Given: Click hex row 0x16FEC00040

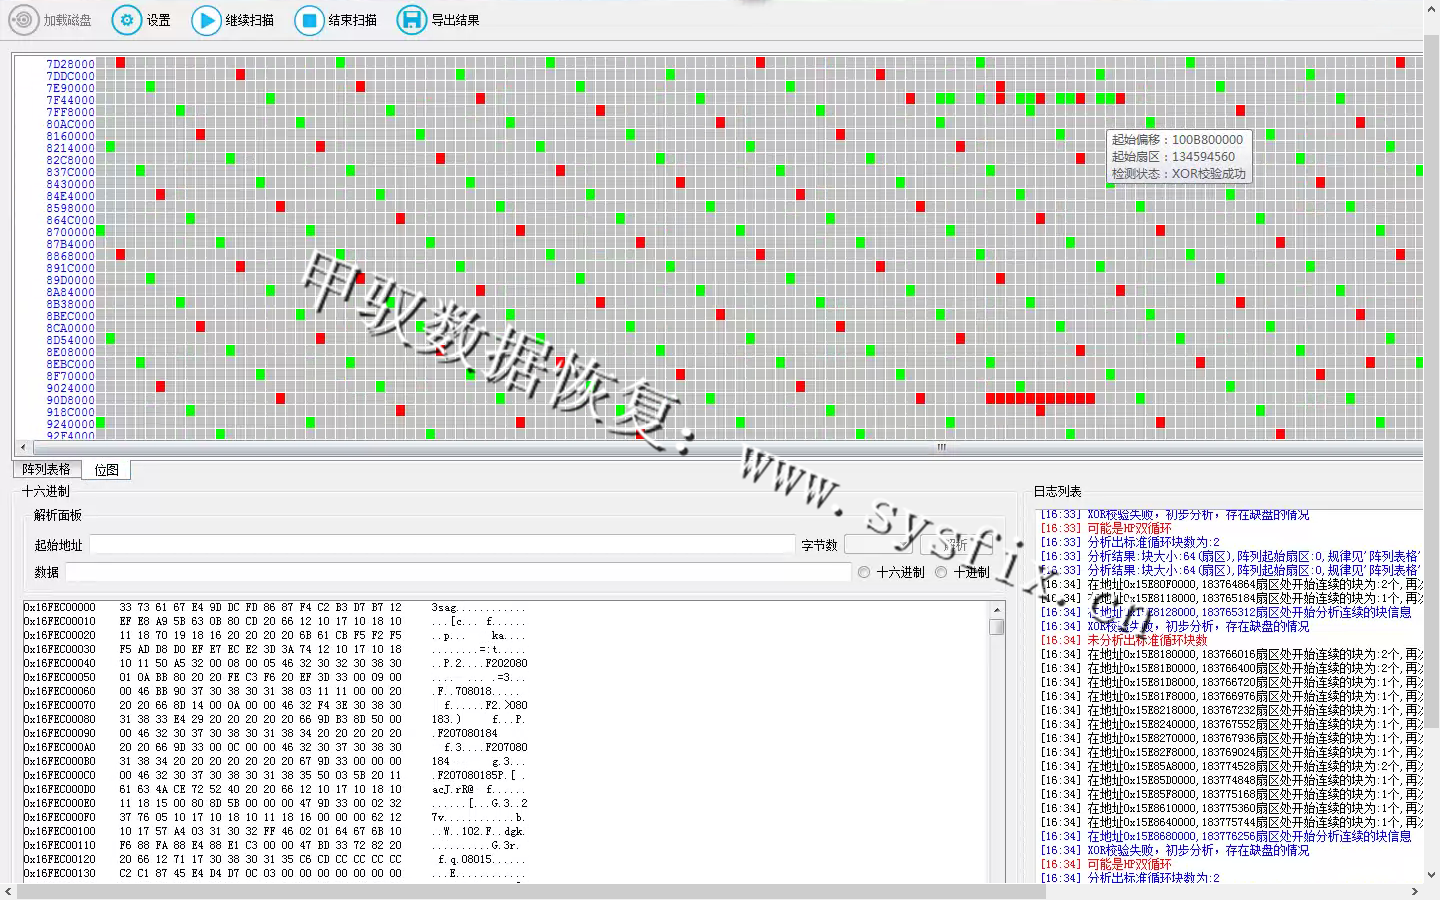Looking at the screenshot, I should [275, 663].
